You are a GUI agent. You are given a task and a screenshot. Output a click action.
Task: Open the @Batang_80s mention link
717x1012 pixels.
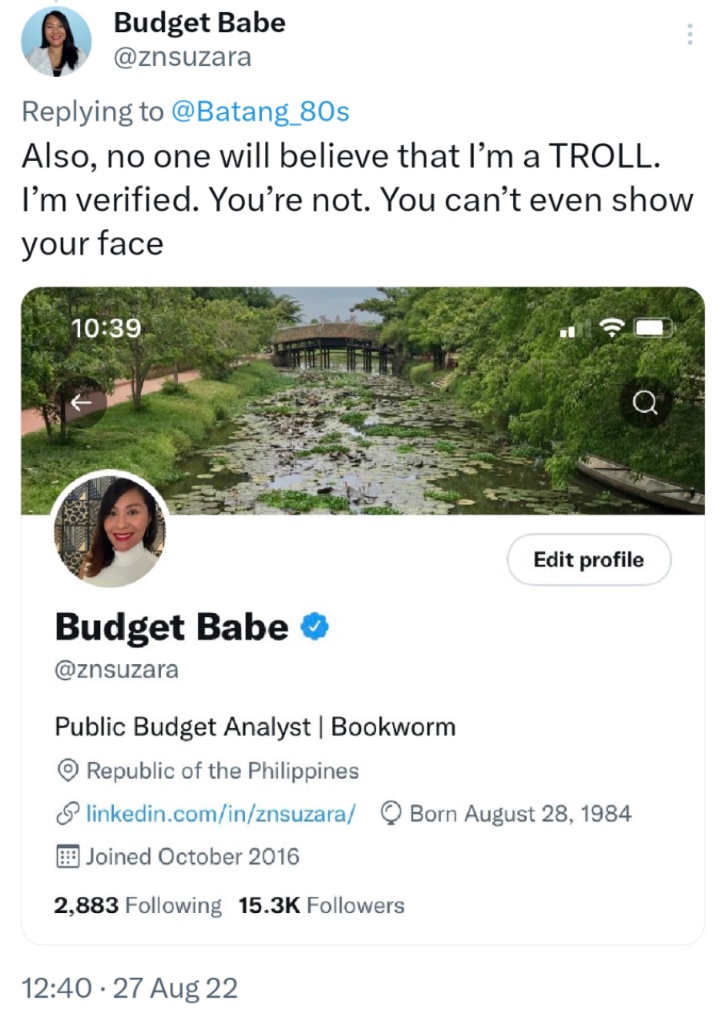[260, 112]
